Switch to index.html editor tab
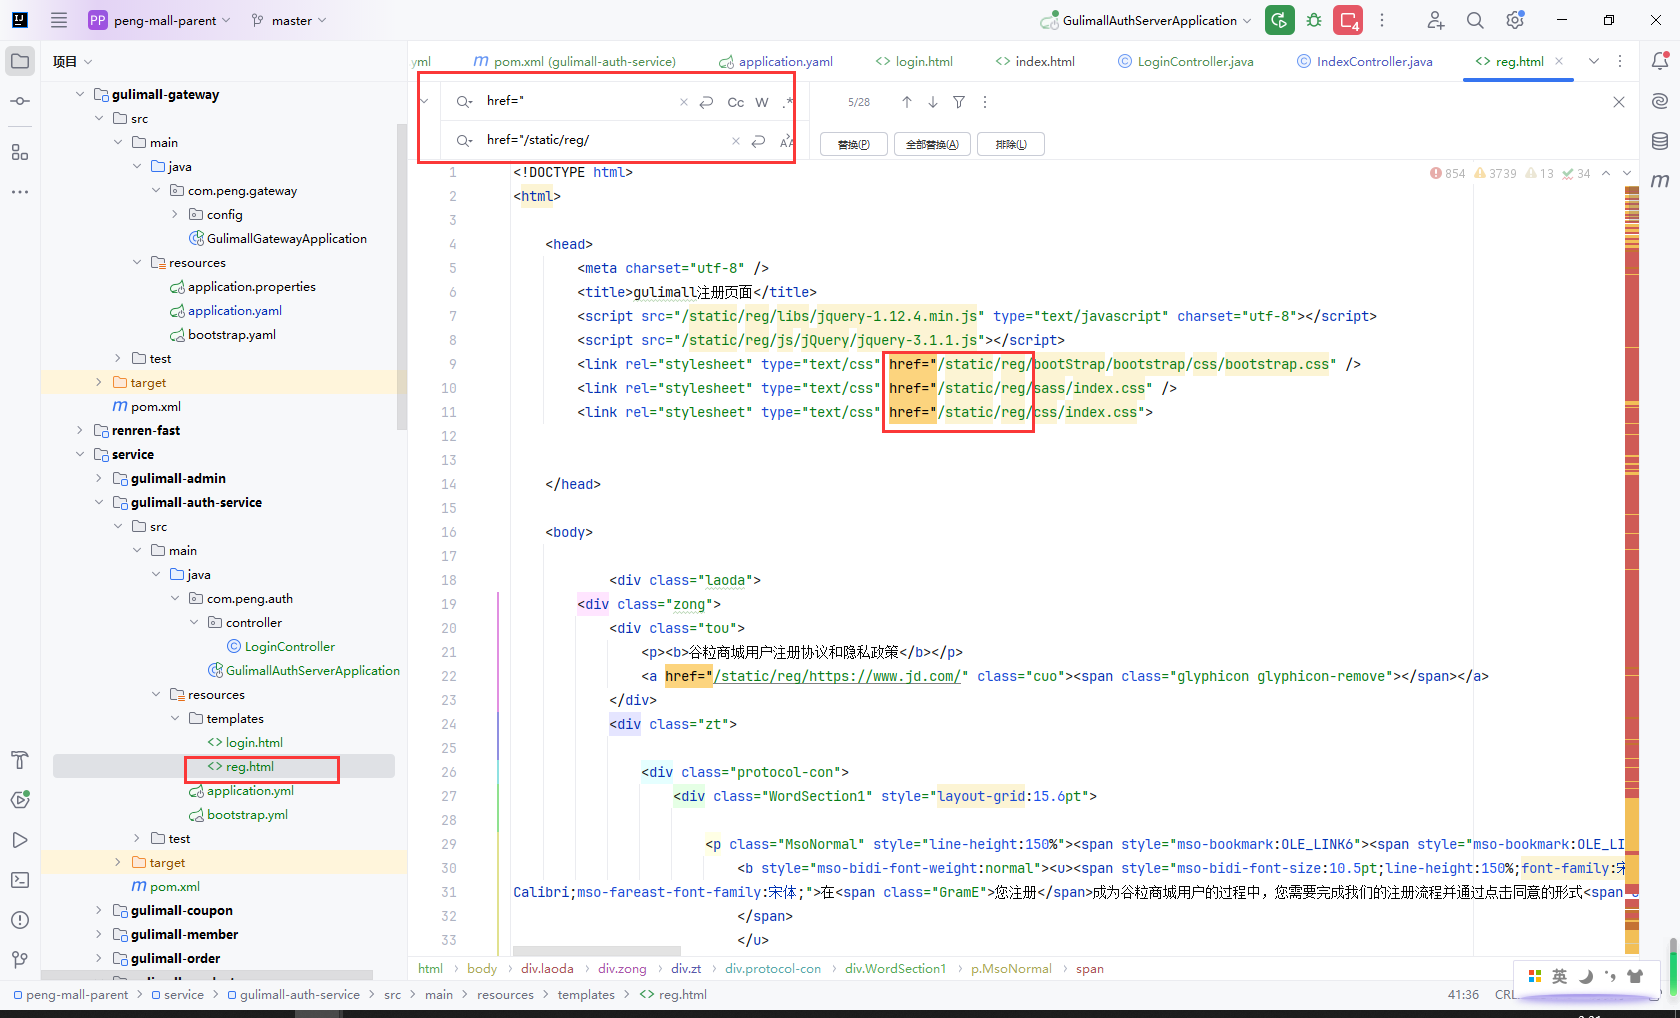This screenshot has width=1680, height=1018. click(x=1035, y=61)
